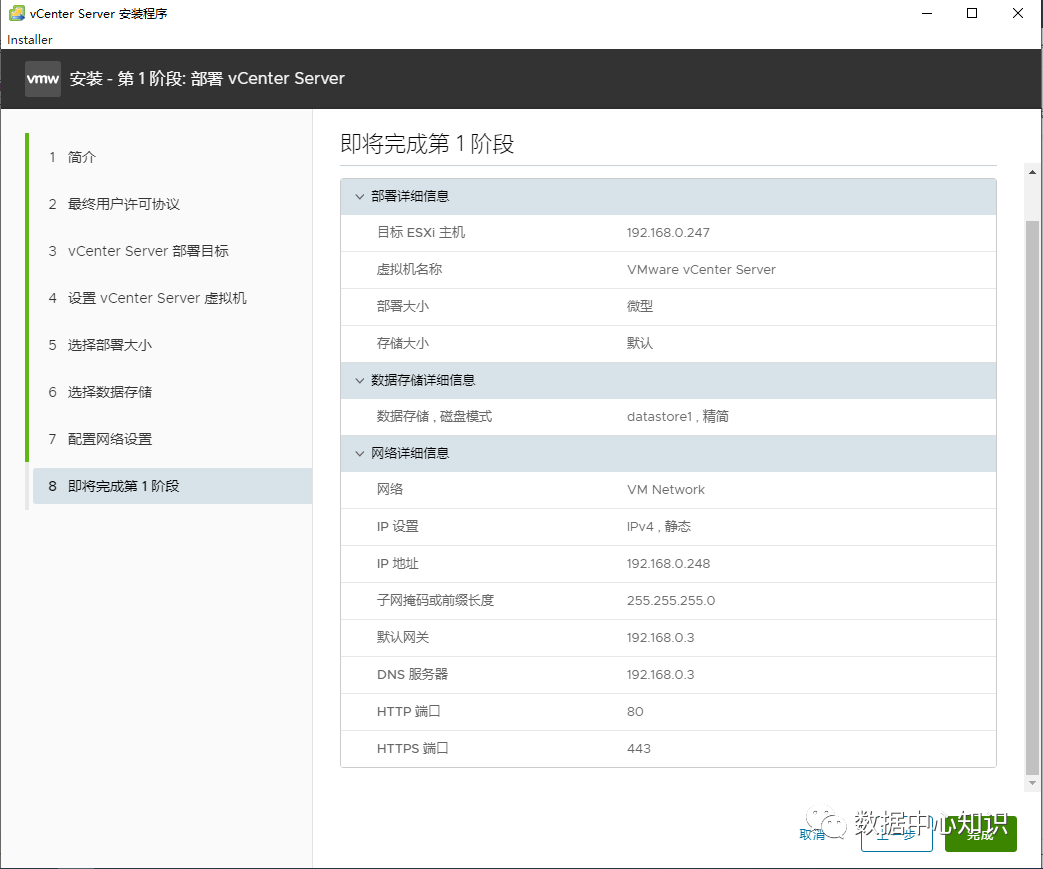The width and height of the screenshot is (1043, 869).
Task: Collapse the 部署详细信息 section
Action: coord(359,196)
